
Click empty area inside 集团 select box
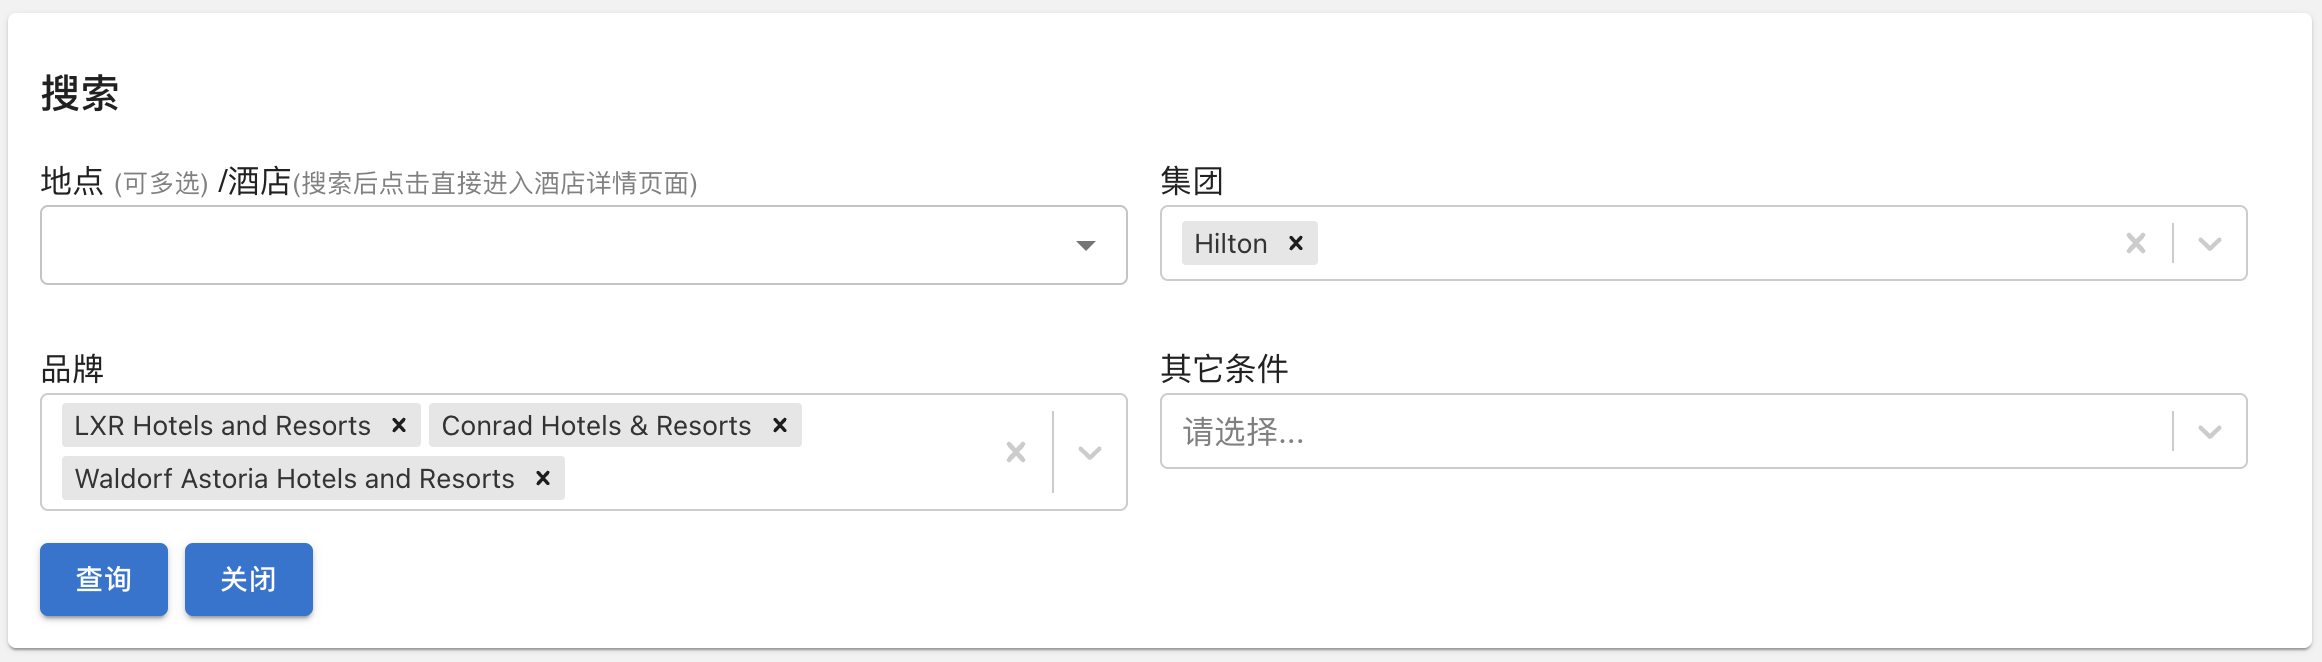point(1700,243)
